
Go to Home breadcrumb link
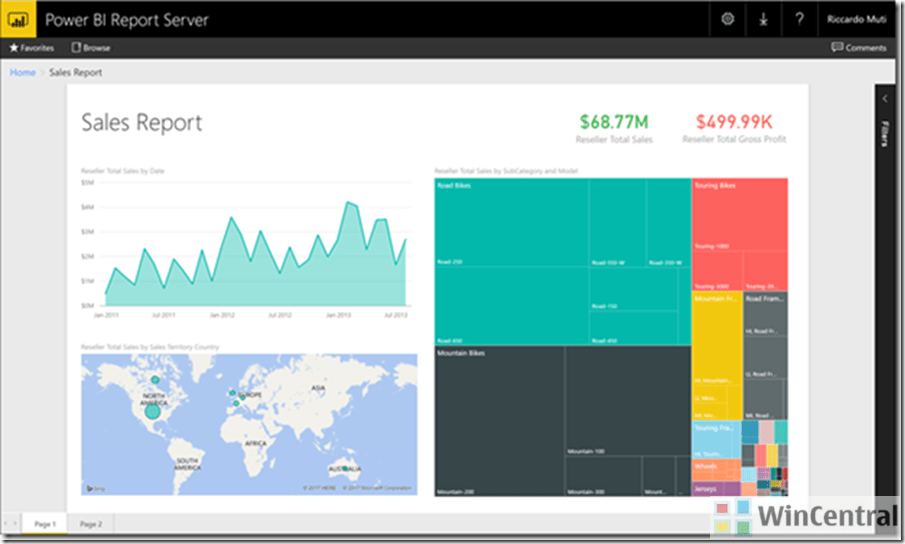tap(23, 72)
